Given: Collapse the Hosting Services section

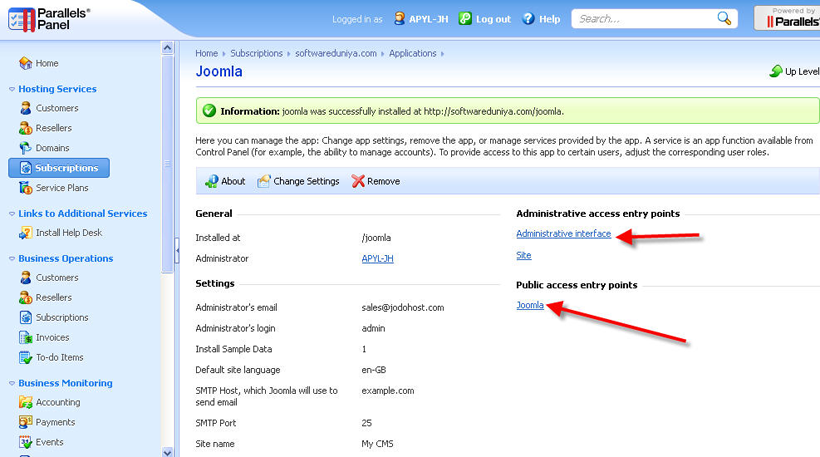Looking at the screenshot, I should pyautogui.click(x=12, y=89).
